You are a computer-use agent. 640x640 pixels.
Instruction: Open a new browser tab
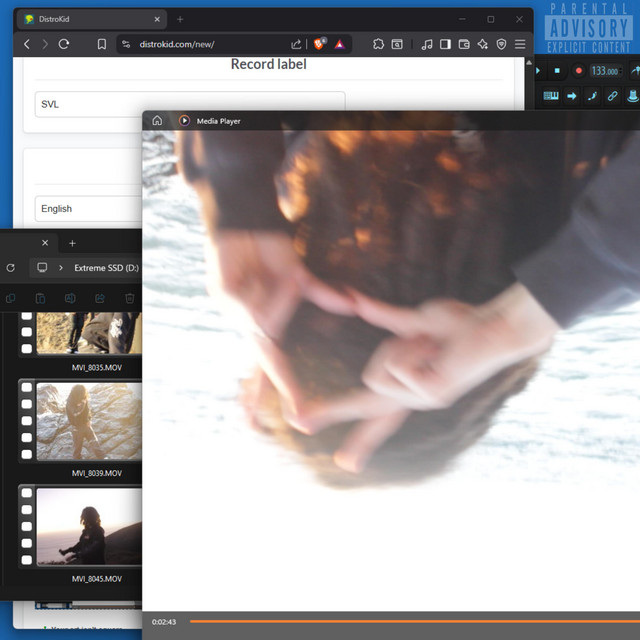180,19
